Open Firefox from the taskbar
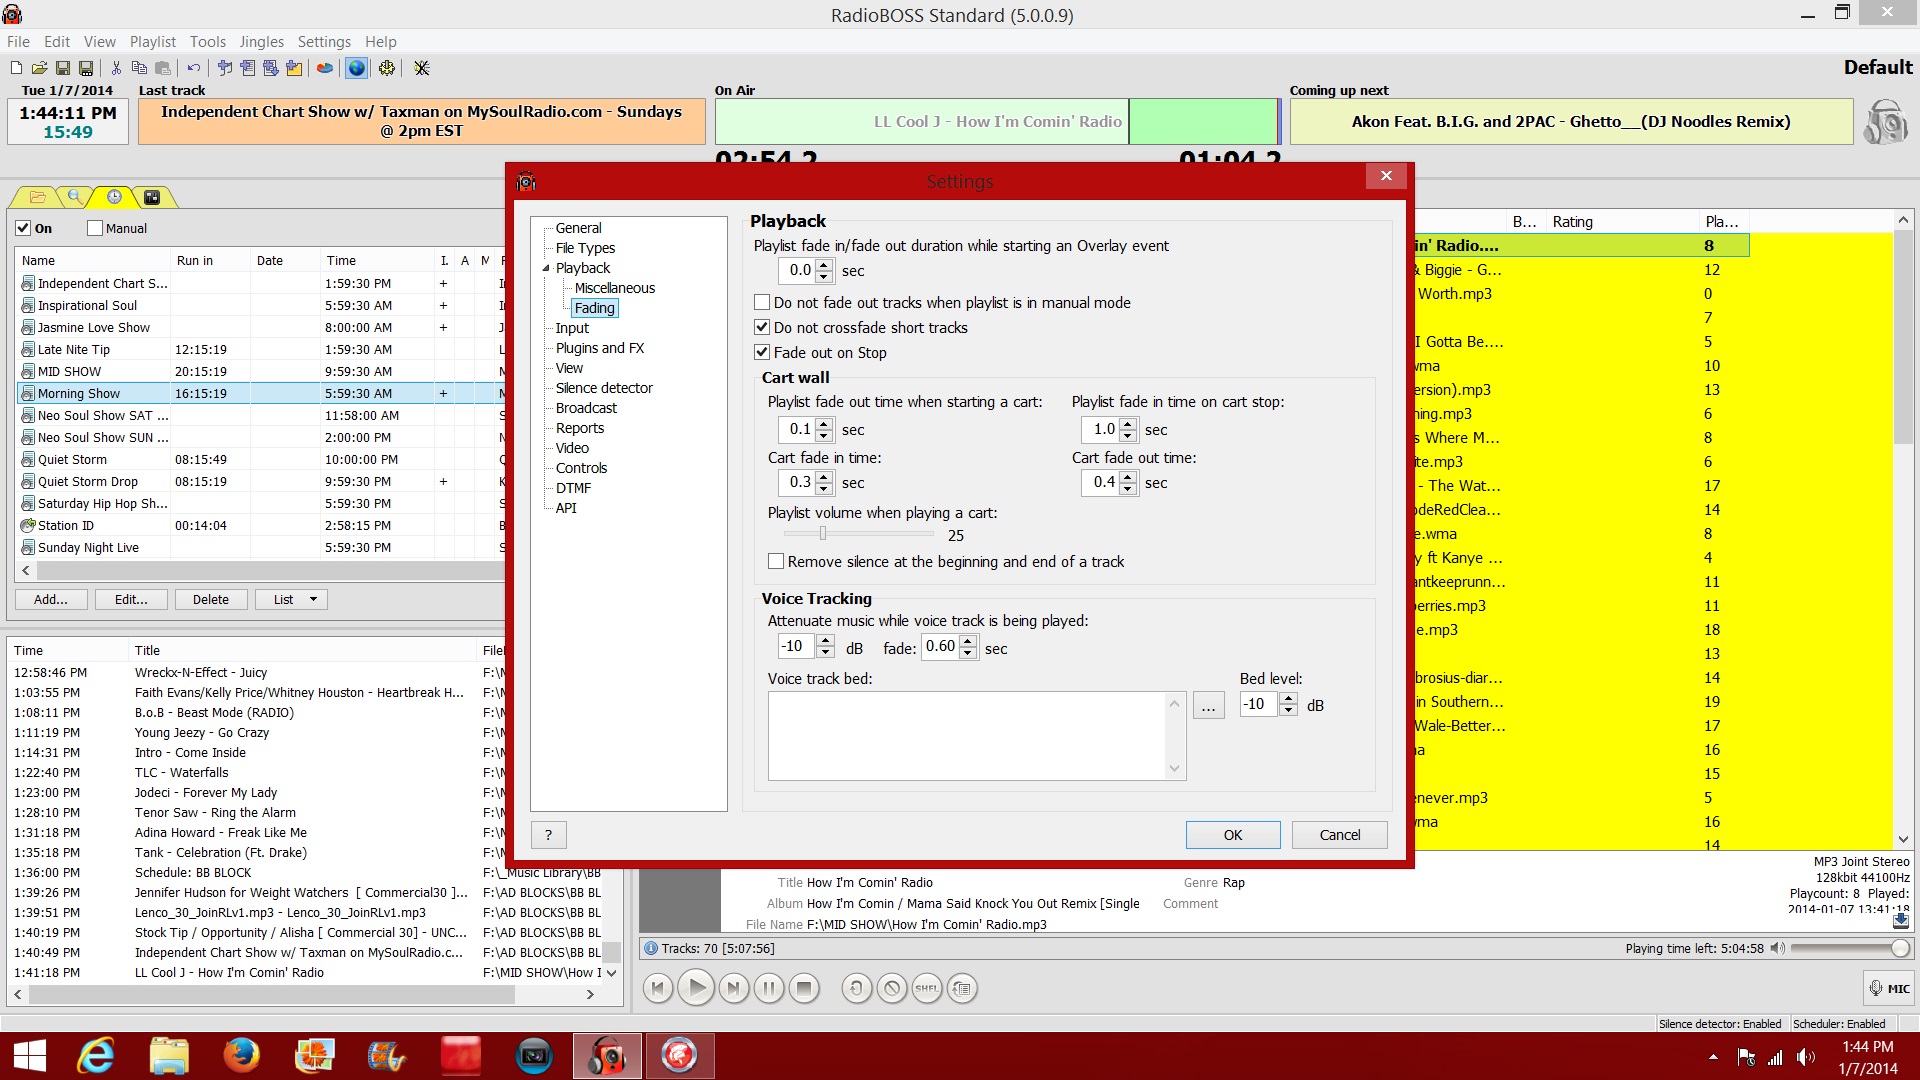 click(x=241, y=1055)
